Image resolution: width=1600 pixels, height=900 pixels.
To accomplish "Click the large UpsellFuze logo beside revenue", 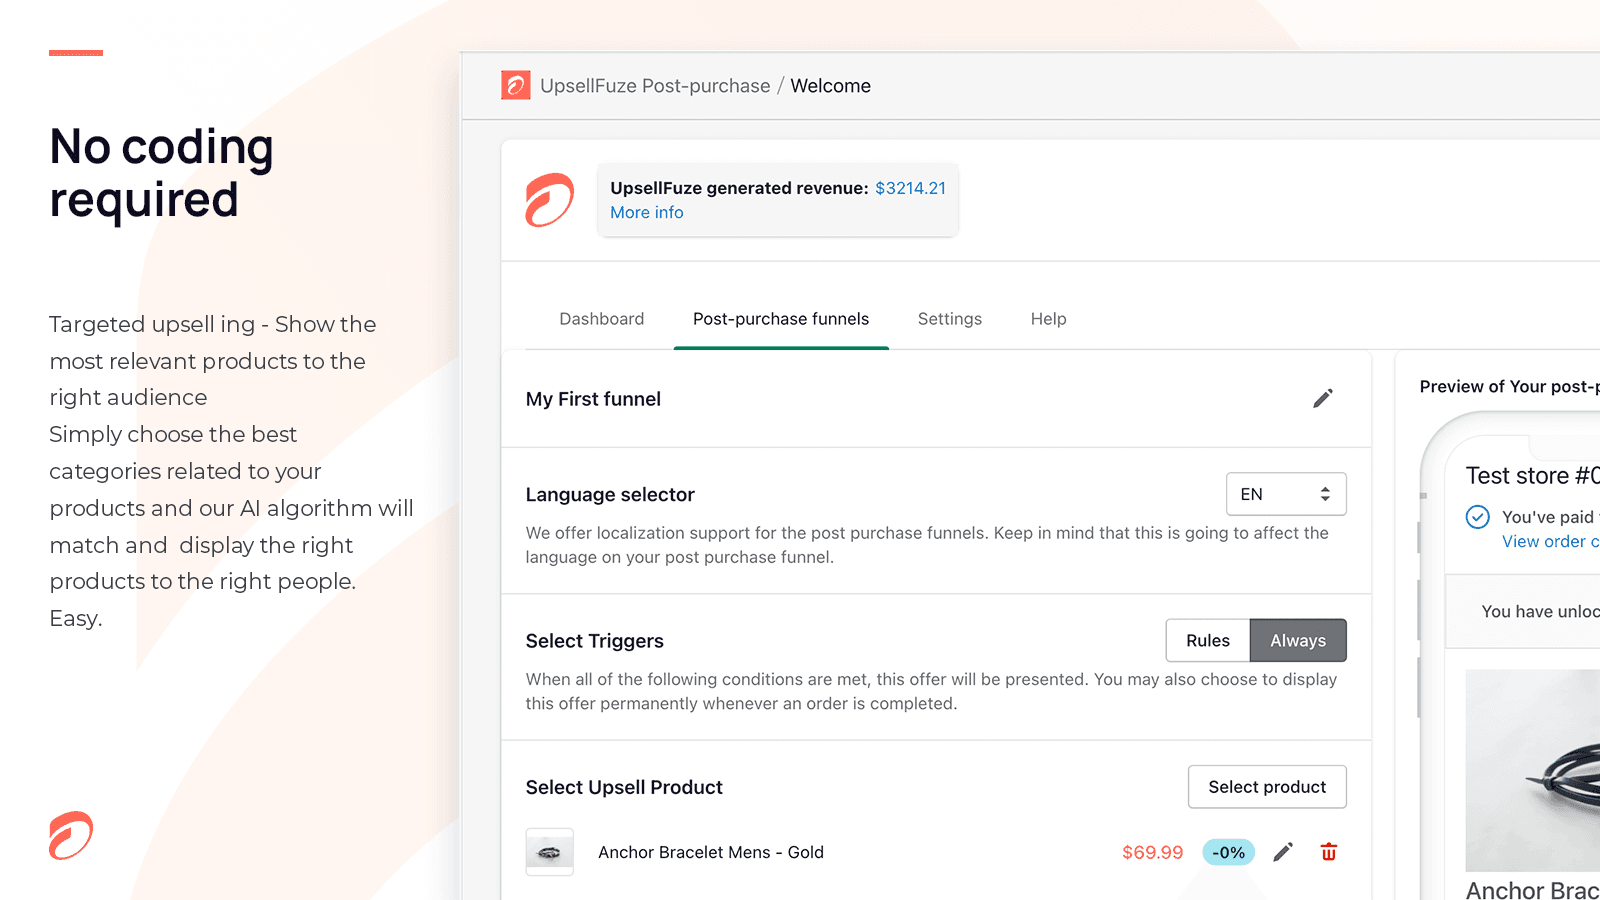I will point(549,200).
